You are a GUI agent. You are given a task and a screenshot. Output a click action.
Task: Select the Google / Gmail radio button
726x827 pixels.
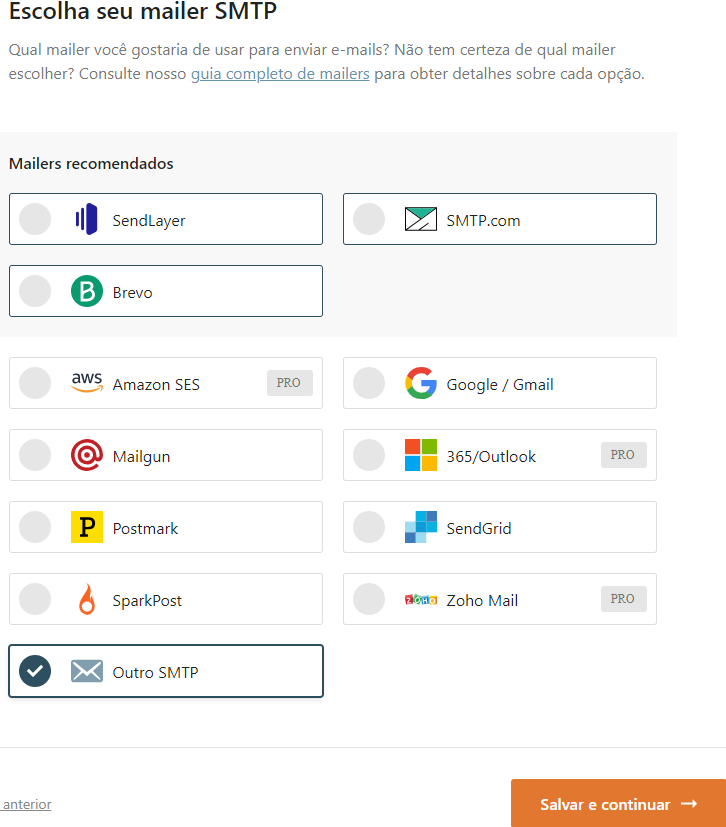point(369,383)
